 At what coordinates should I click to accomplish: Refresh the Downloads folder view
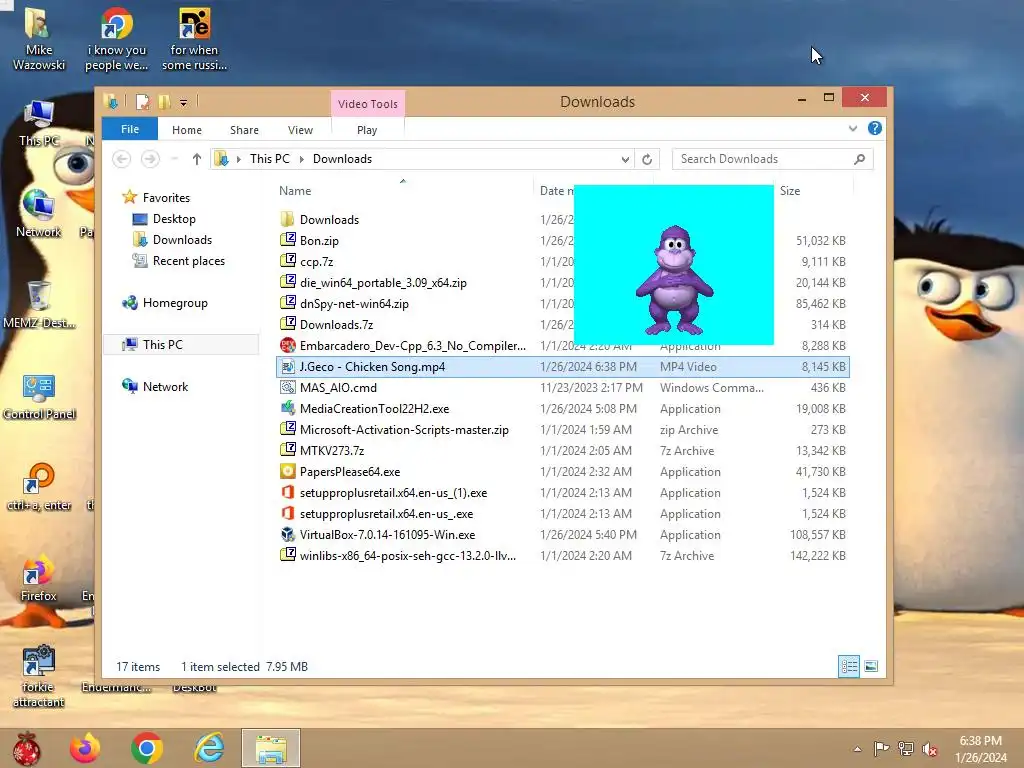click(x=647, y=159)
